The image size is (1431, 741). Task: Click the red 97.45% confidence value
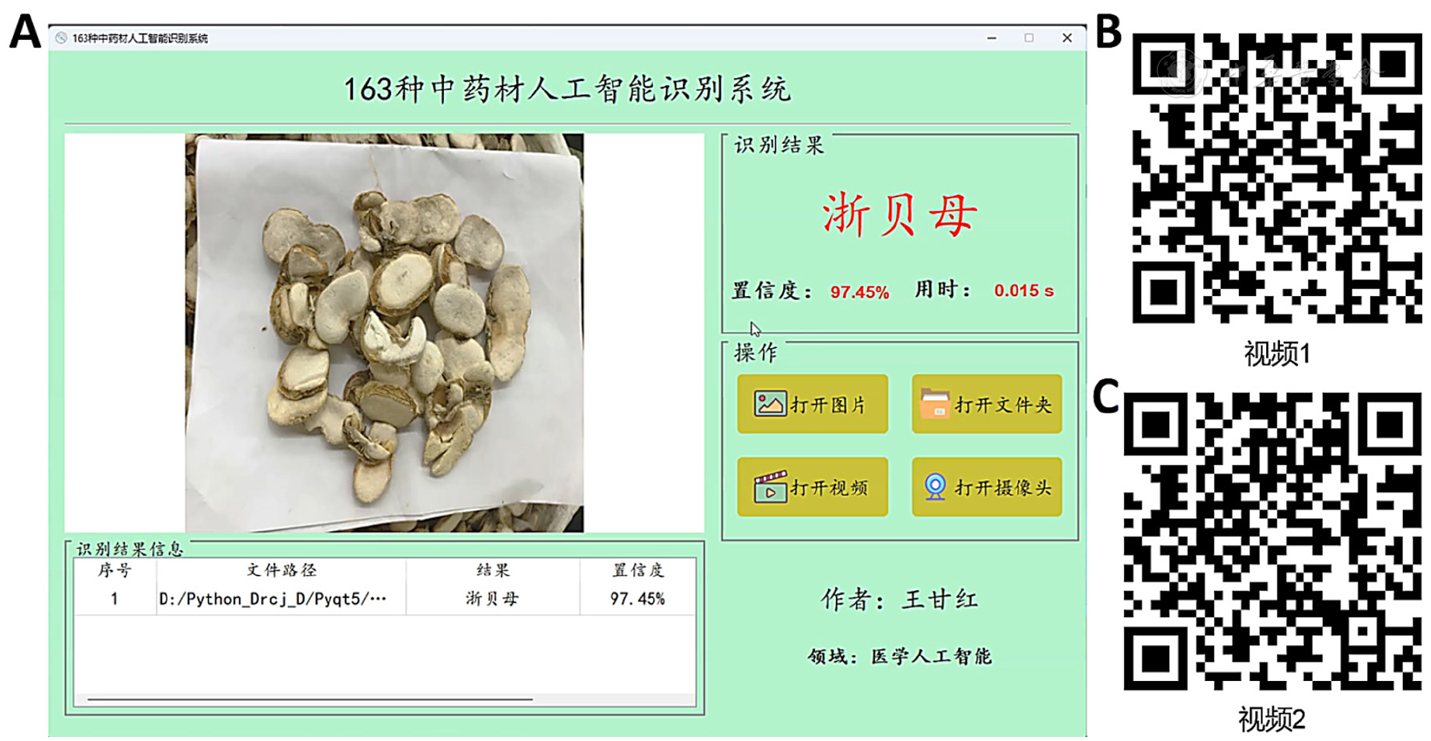tap(859, 292)
